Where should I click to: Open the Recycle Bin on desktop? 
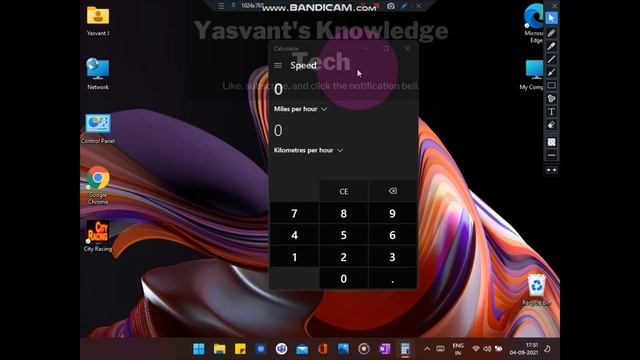[x=537, y=290]
